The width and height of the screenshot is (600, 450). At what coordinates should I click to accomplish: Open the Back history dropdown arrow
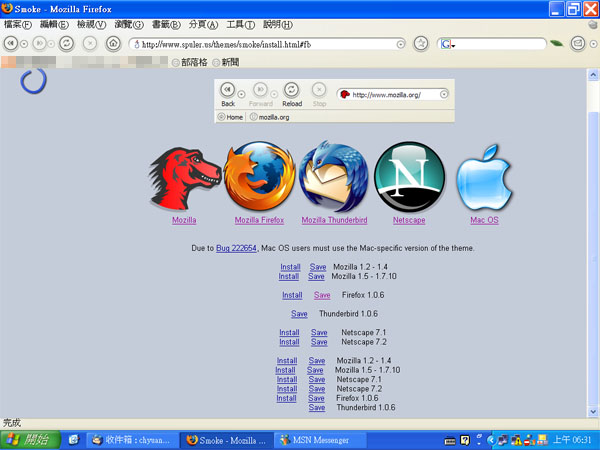coord(24,44)
